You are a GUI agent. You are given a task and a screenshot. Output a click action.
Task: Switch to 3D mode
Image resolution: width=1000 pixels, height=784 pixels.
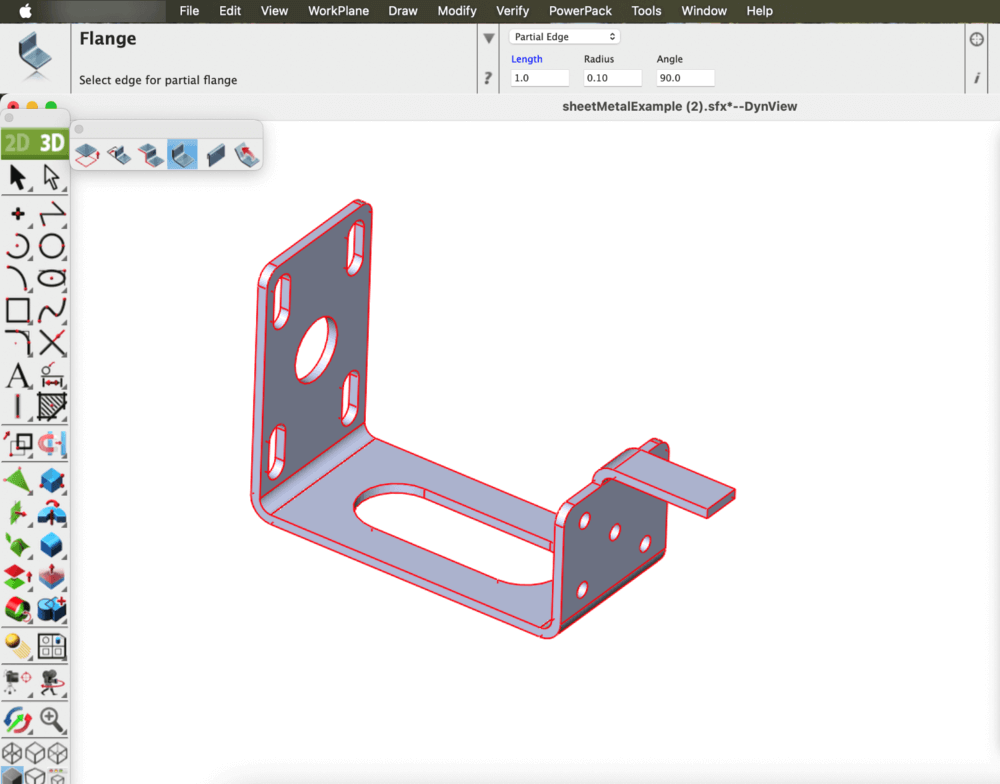tap(52, 143)
